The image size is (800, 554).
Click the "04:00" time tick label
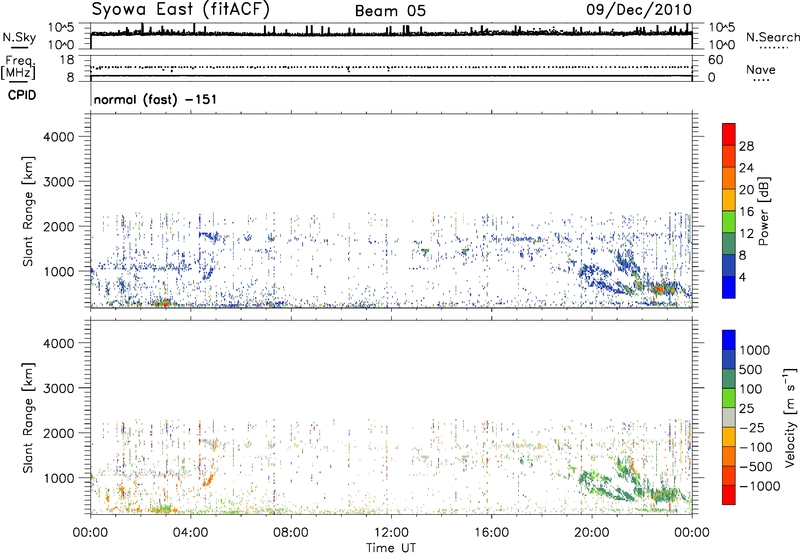[x=190, y=533]
